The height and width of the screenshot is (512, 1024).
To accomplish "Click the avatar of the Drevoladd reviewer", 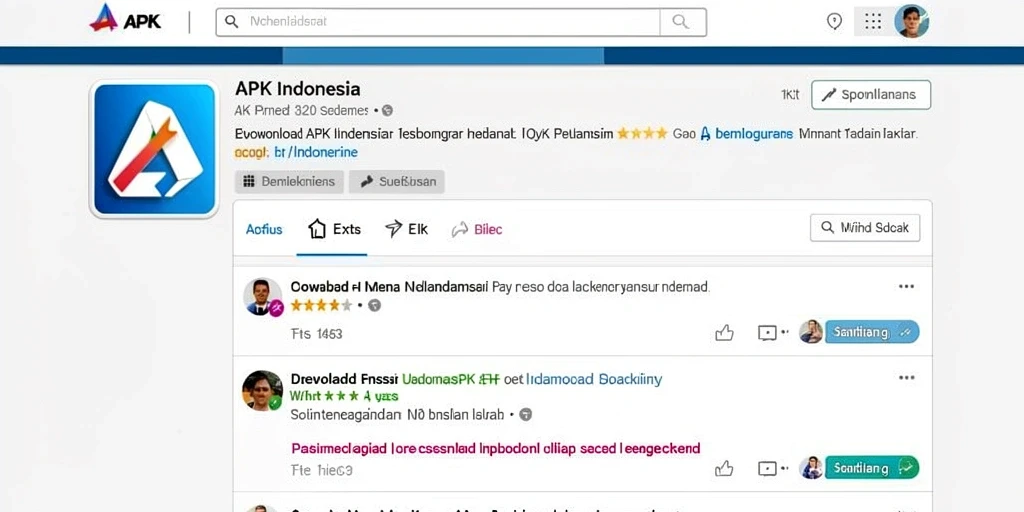I will [263, 391].
